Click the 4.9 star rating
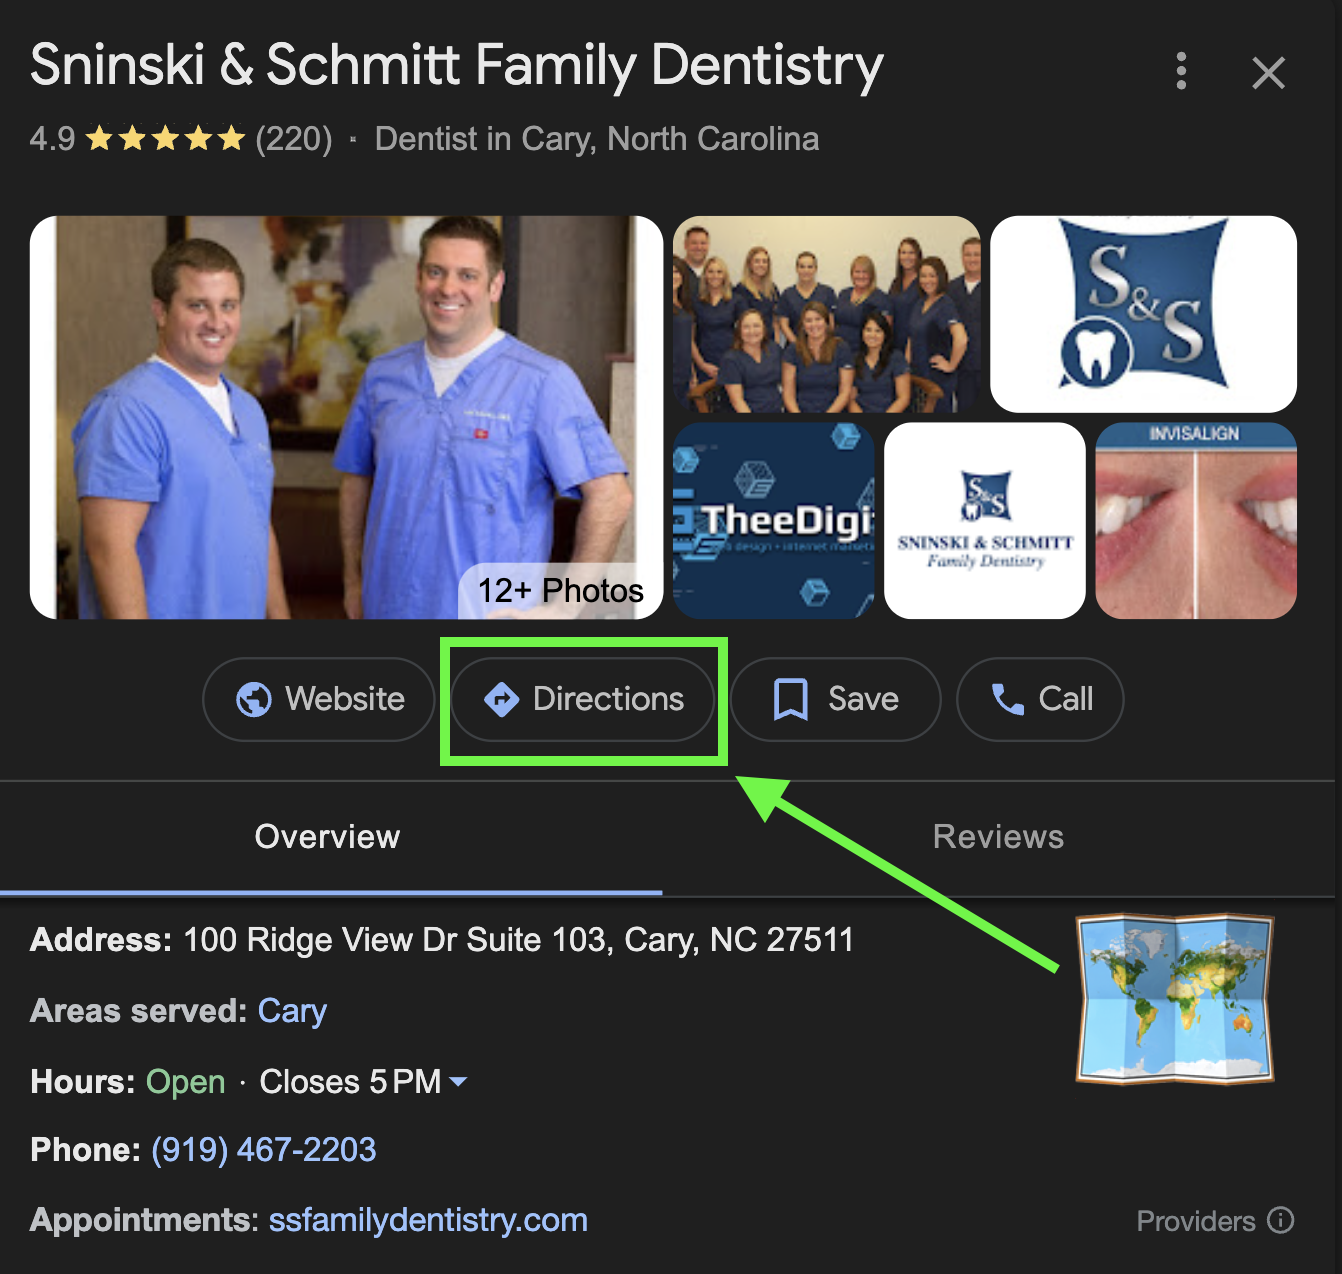This screenshot has height=1274, width=1342. point(138,139)
